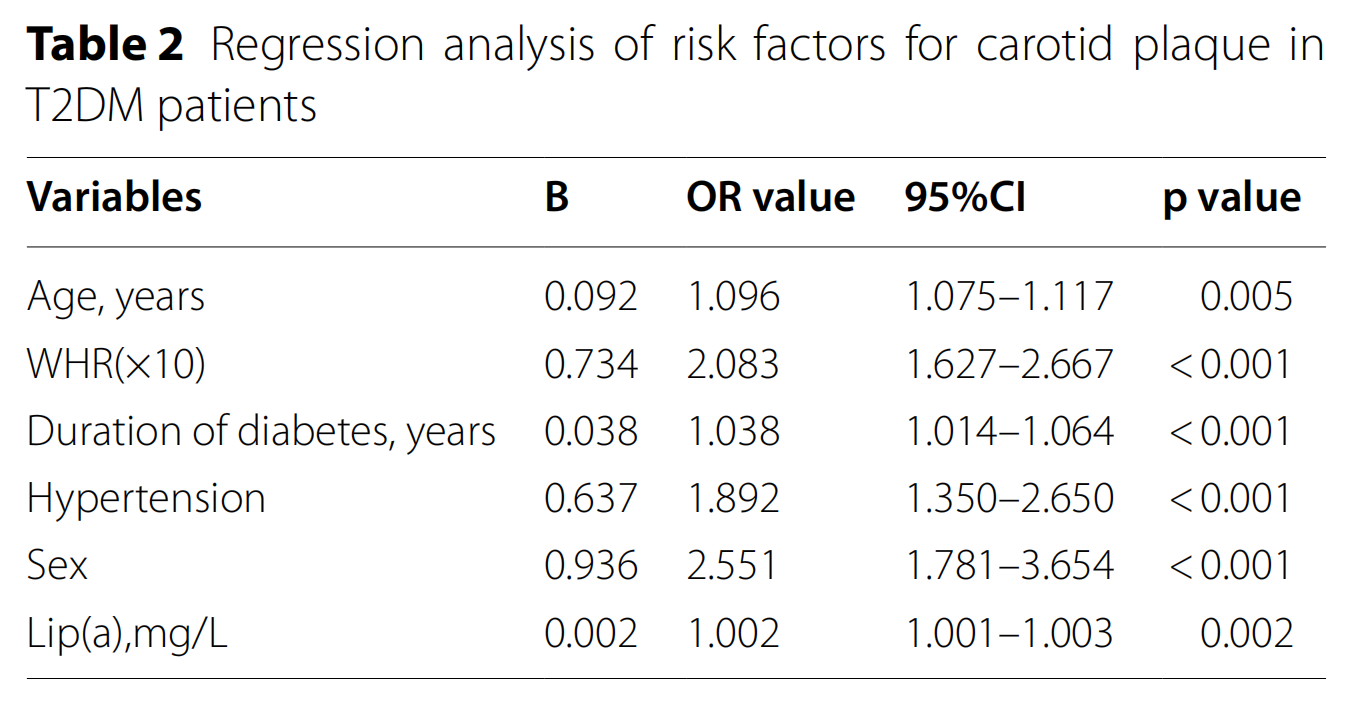Select the "WHR(×10)" row label
The width and height of the screenshot is (1372, 704).
(116, 364)
